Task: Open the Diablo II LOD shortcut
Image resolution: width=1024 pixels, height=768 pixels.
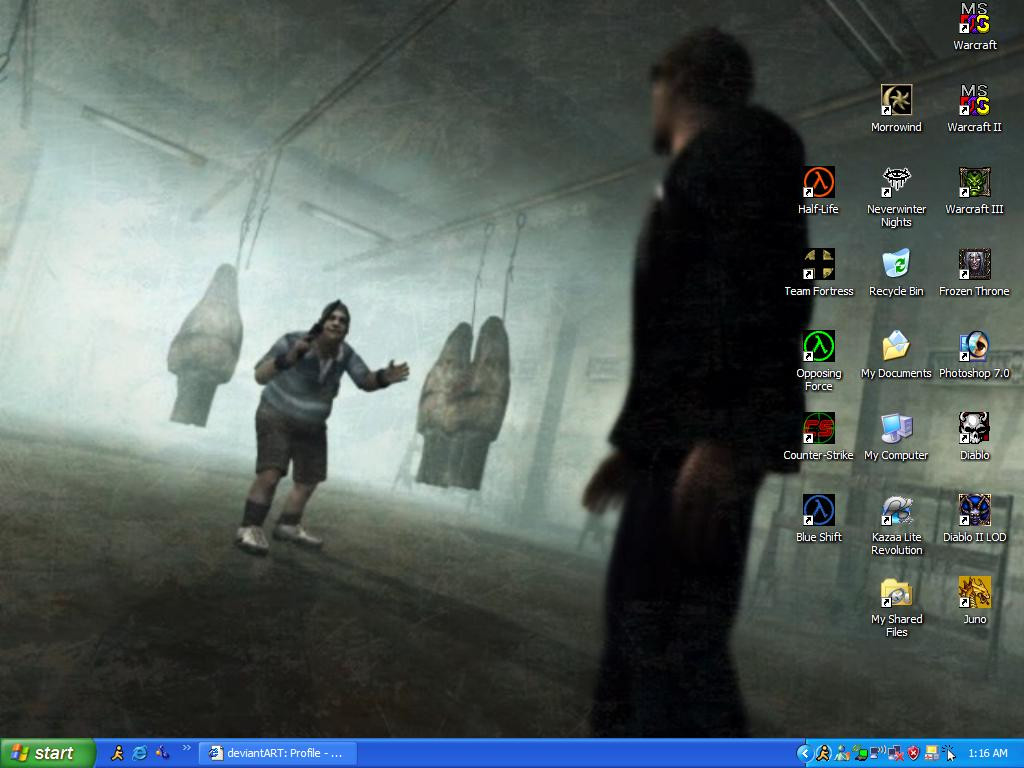Action: 974,519
